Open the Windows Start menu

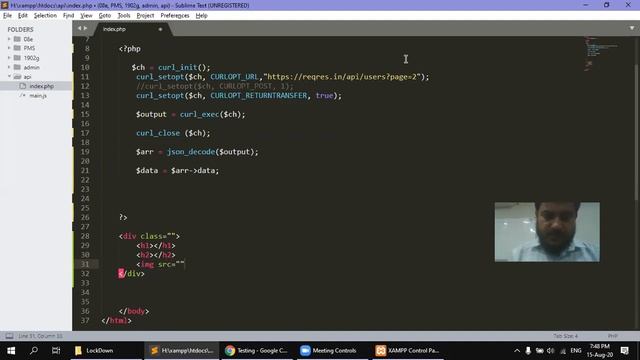[x=11, y=351]
